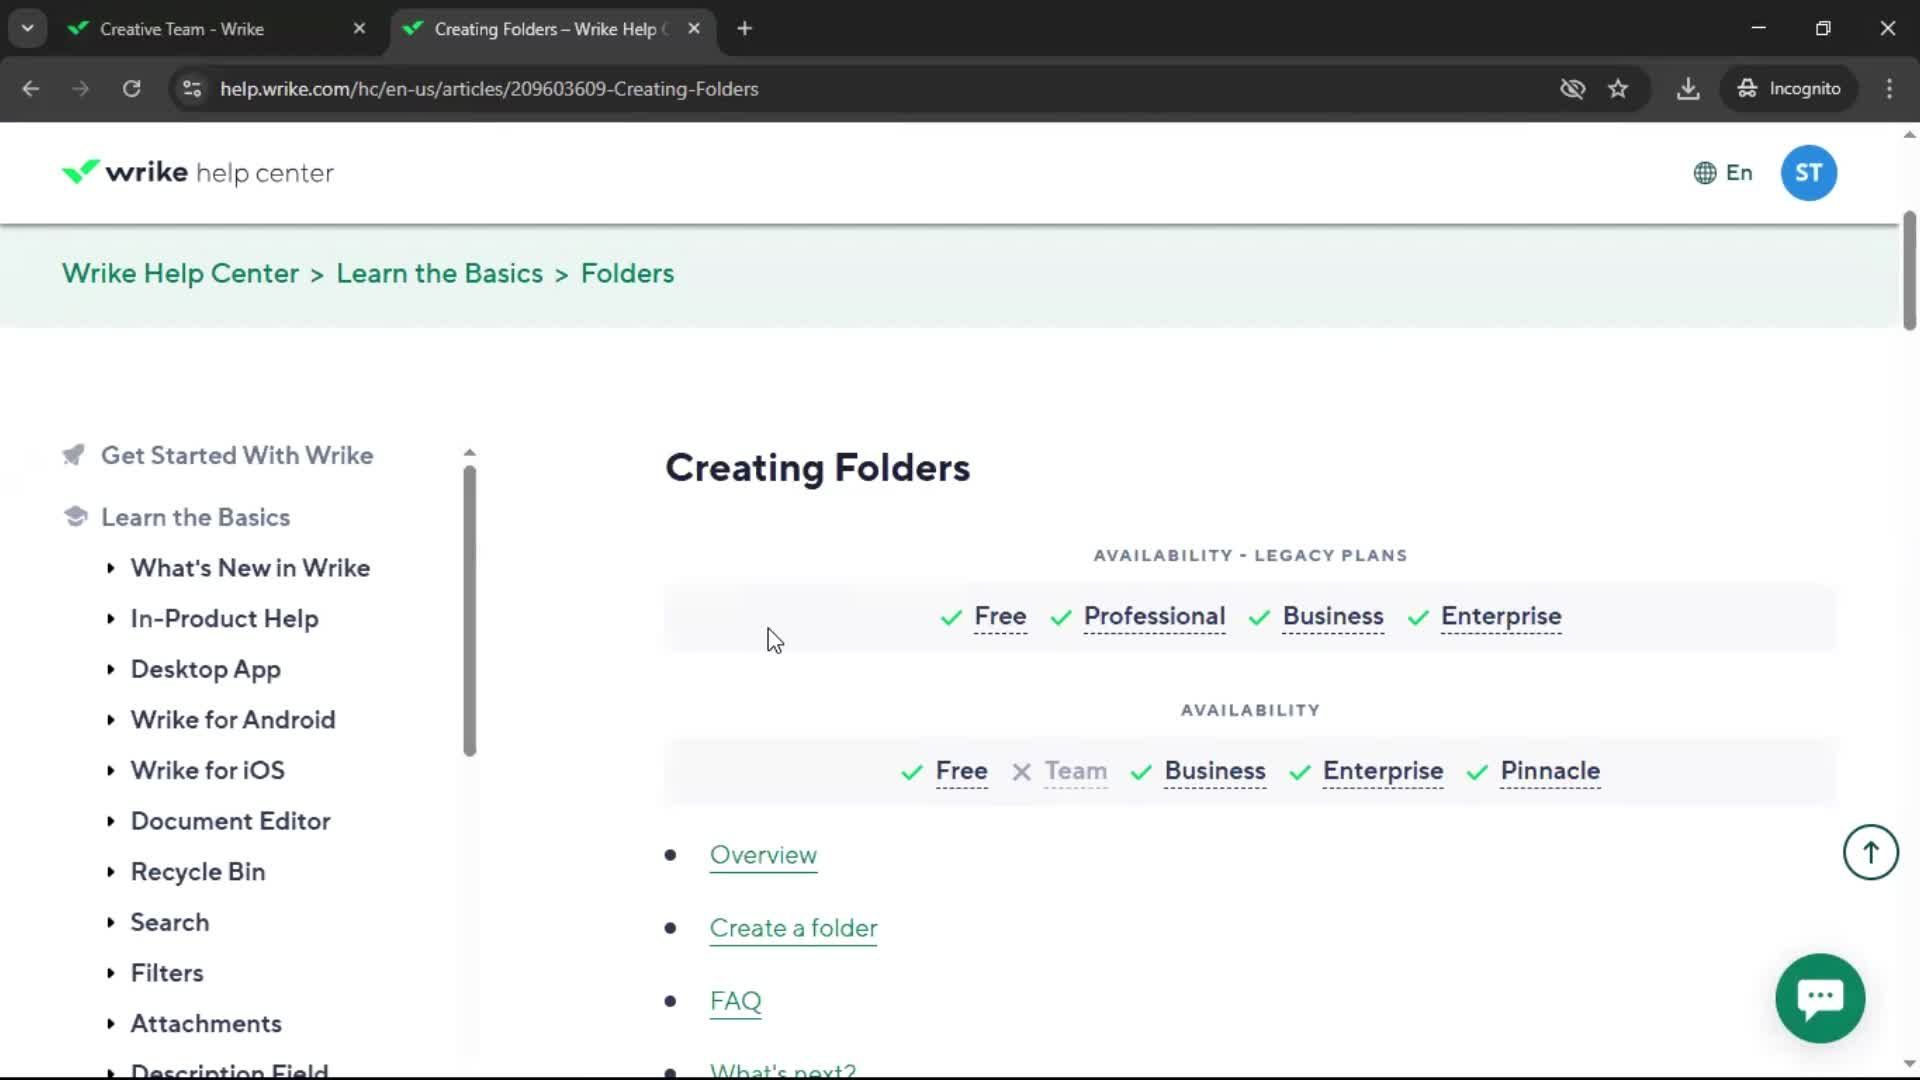Click the legacy Business plan label
The width and height of the screenshot is (1920, 1080).
(1333, 616)
